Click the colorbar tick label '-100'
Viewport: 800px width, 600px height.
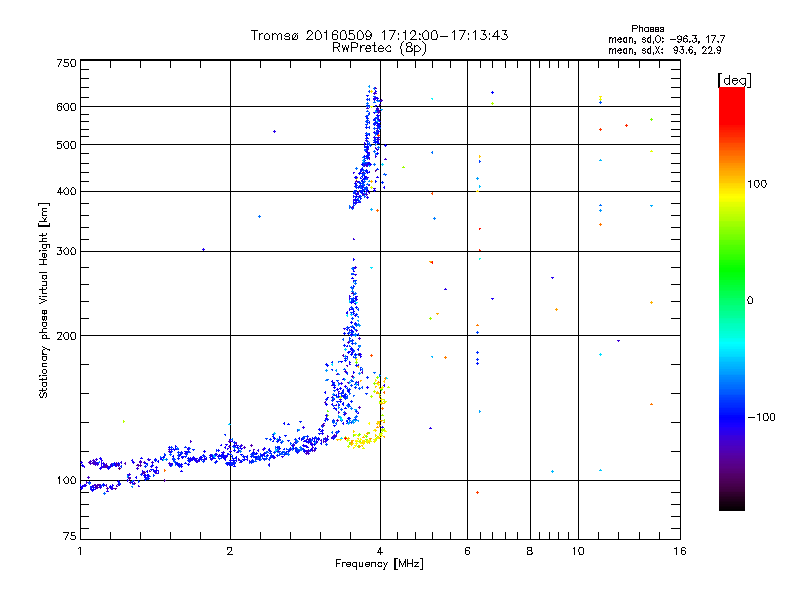[761, 417]
